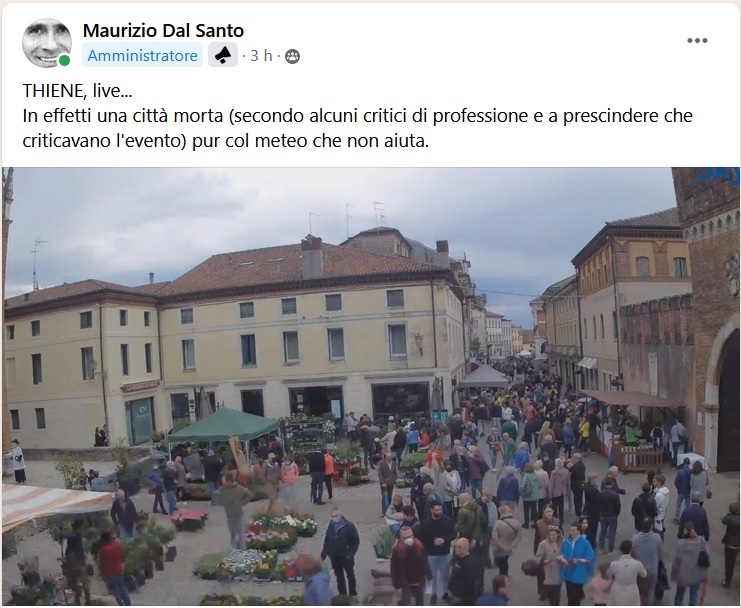Open Maurizio Dal Santo's profile picture
This screenshot has width=741, height=608.
coord(47,43)
